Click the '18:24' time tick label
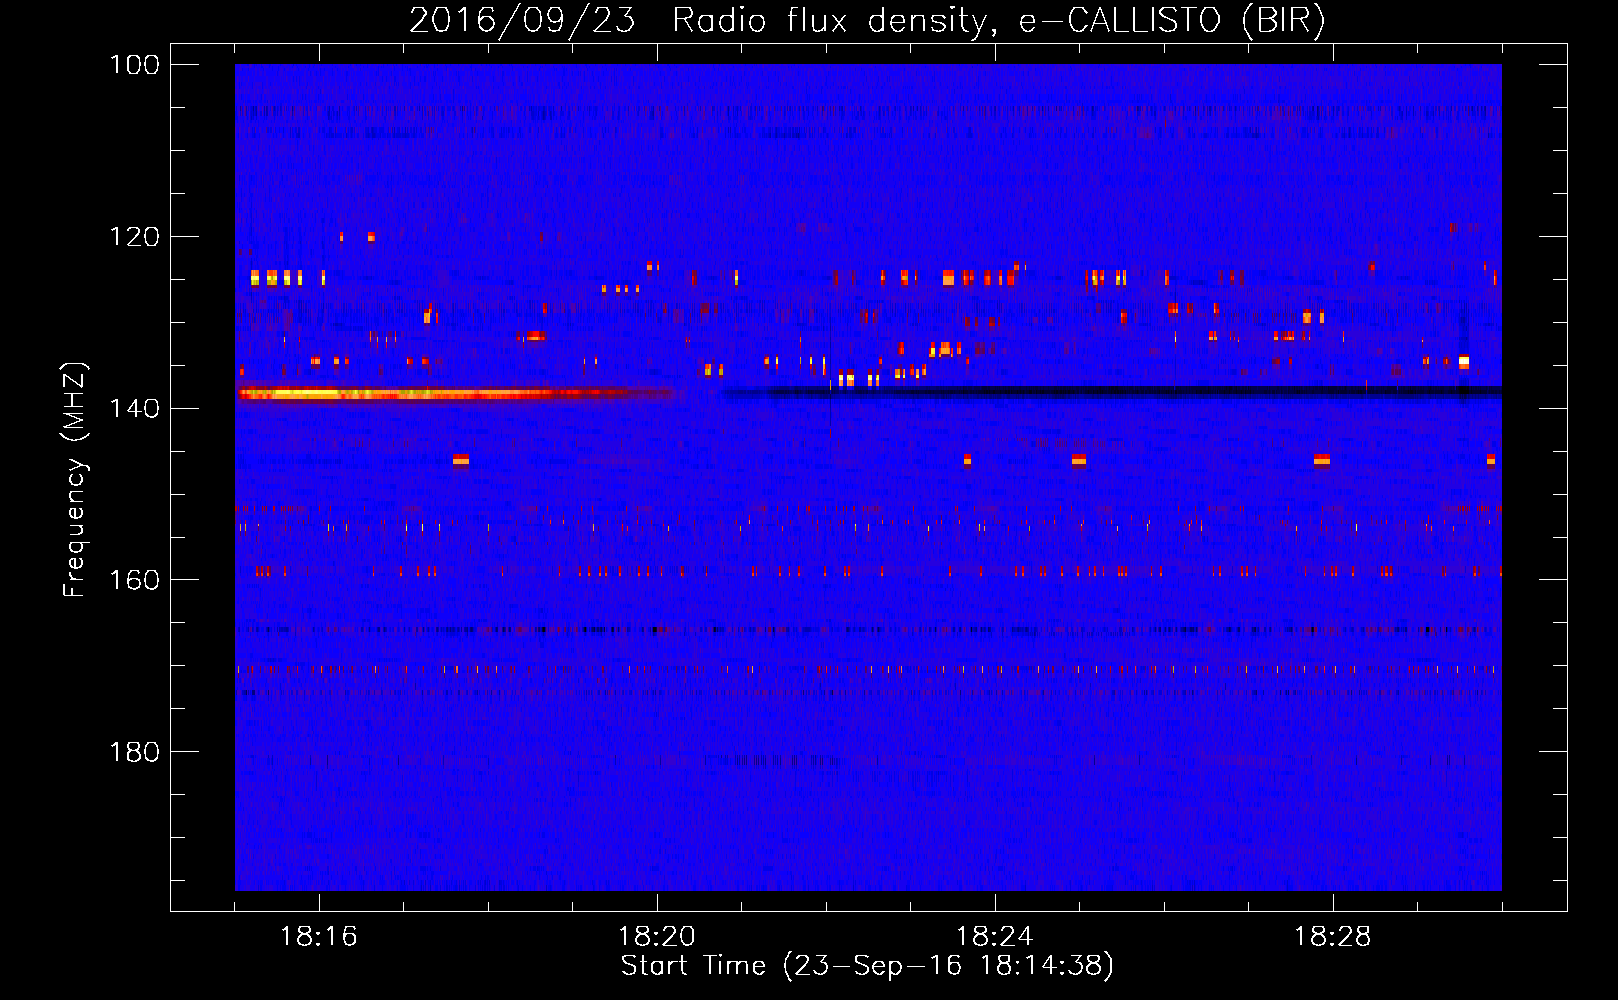The image size is (1618, 1000). tap(995, 937)
